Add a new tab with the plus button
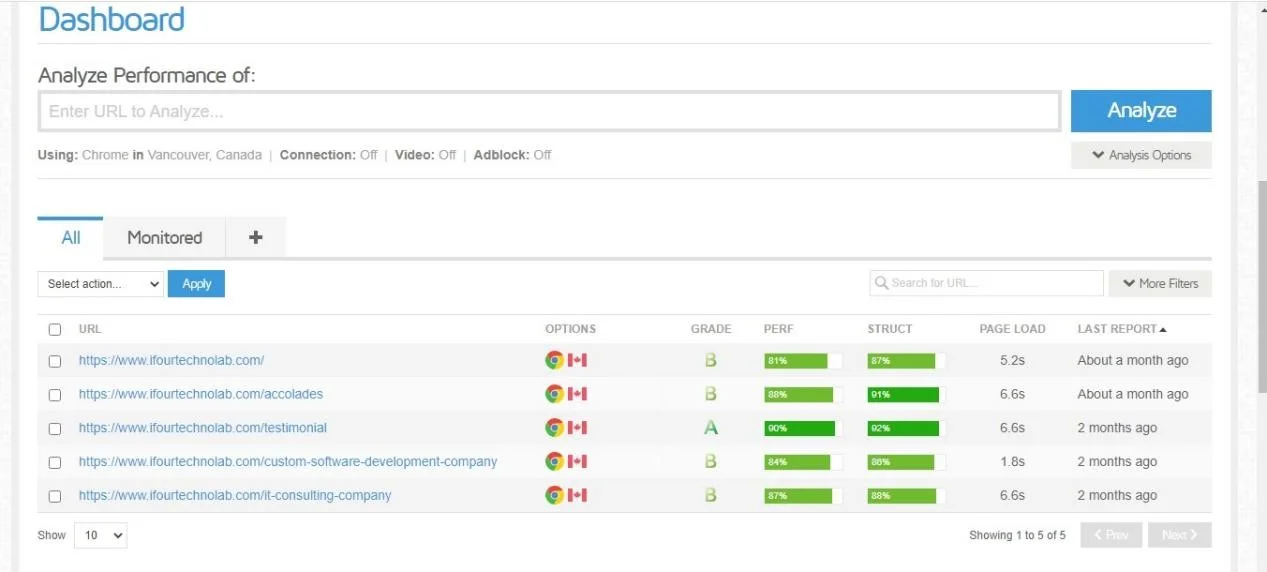1267x572 pixels. 255,237
